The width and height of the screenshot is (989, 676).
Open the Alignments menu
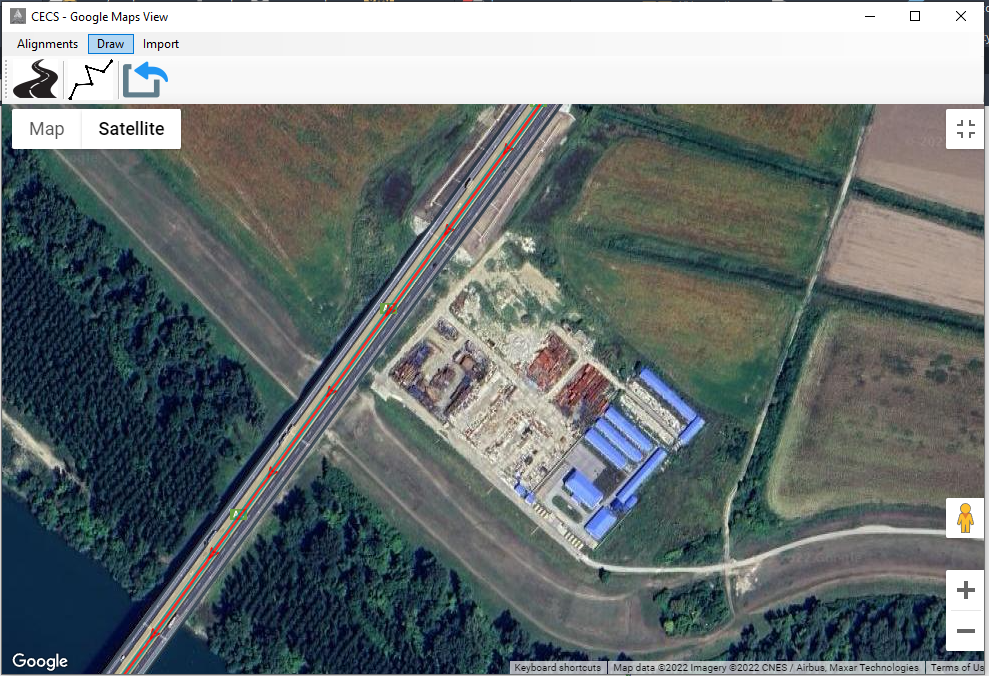click(47, 44)
